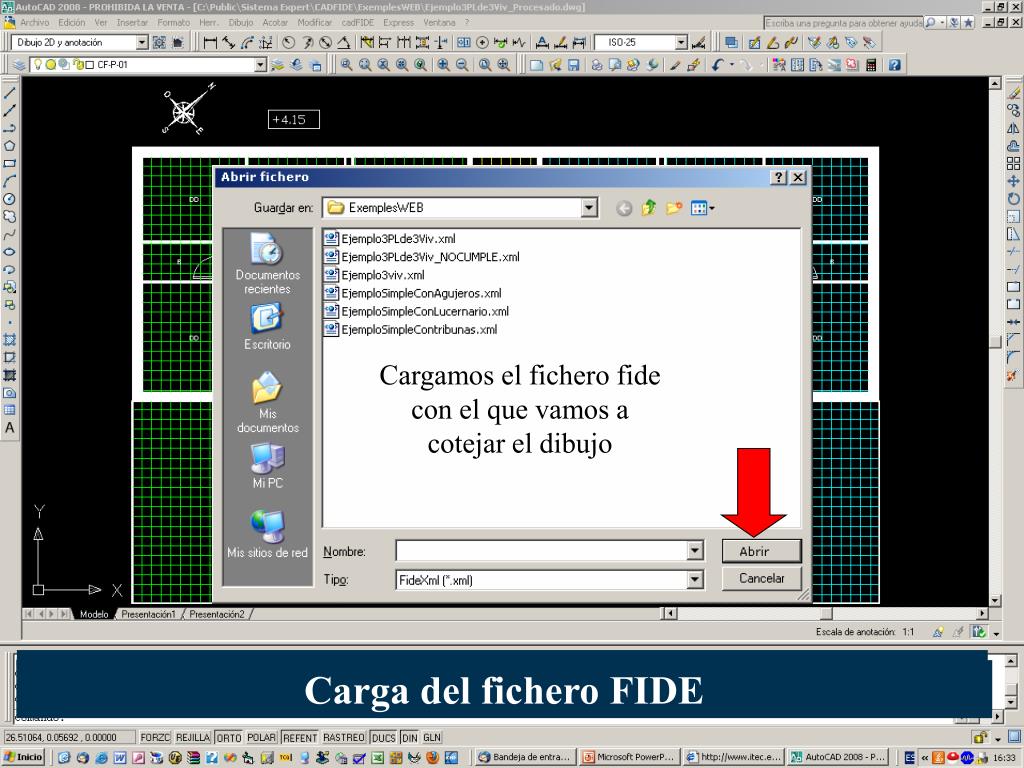Select the Multiline Text A tool
The height and width of the screenshot is (768, 1024).
[x=9, y=428]
